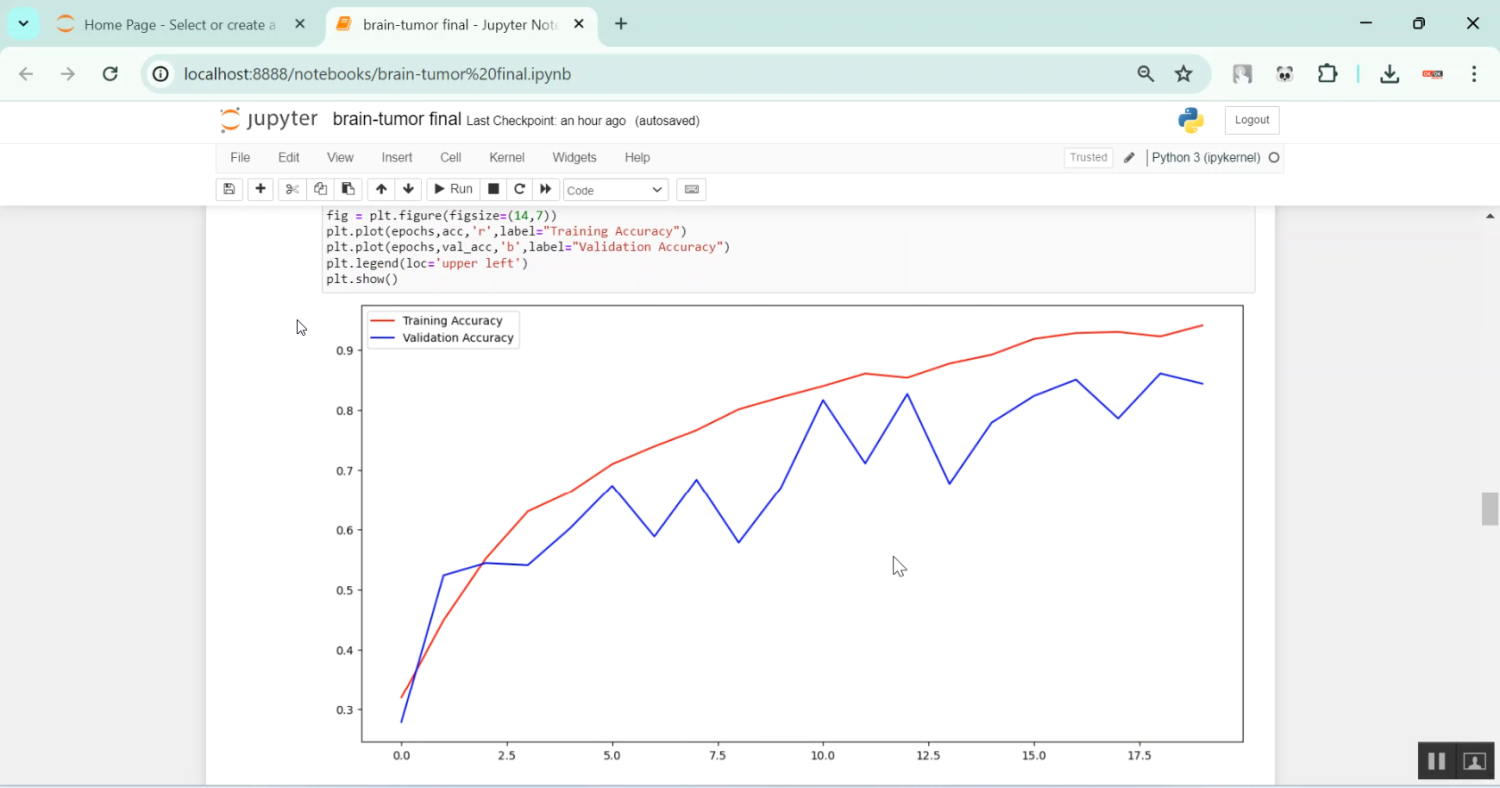The height and width of the screenshot is (788, 1500).
Task: Copy selected cells in the toolbar
Action: click(320, 189)
